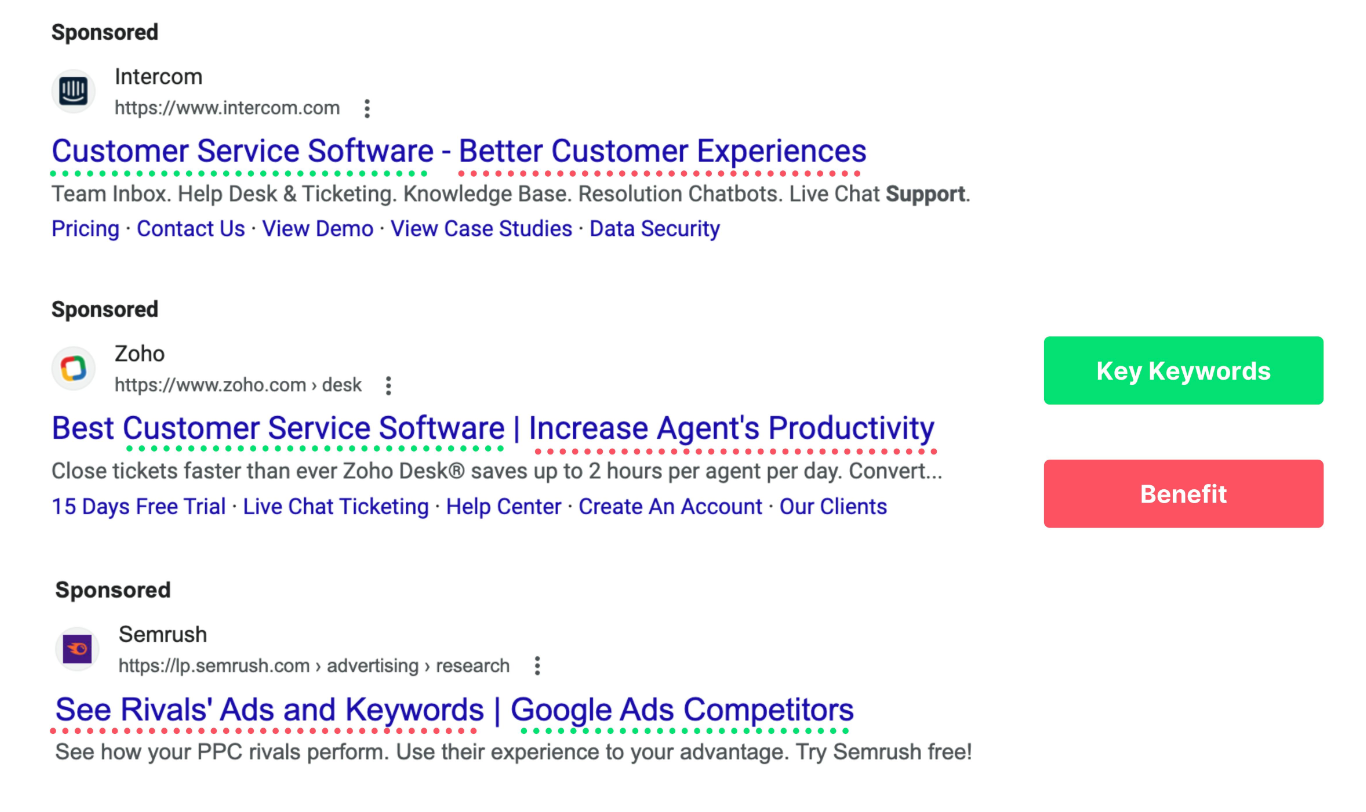Open Intercom's Pricing sitelink

click(85, 229)
